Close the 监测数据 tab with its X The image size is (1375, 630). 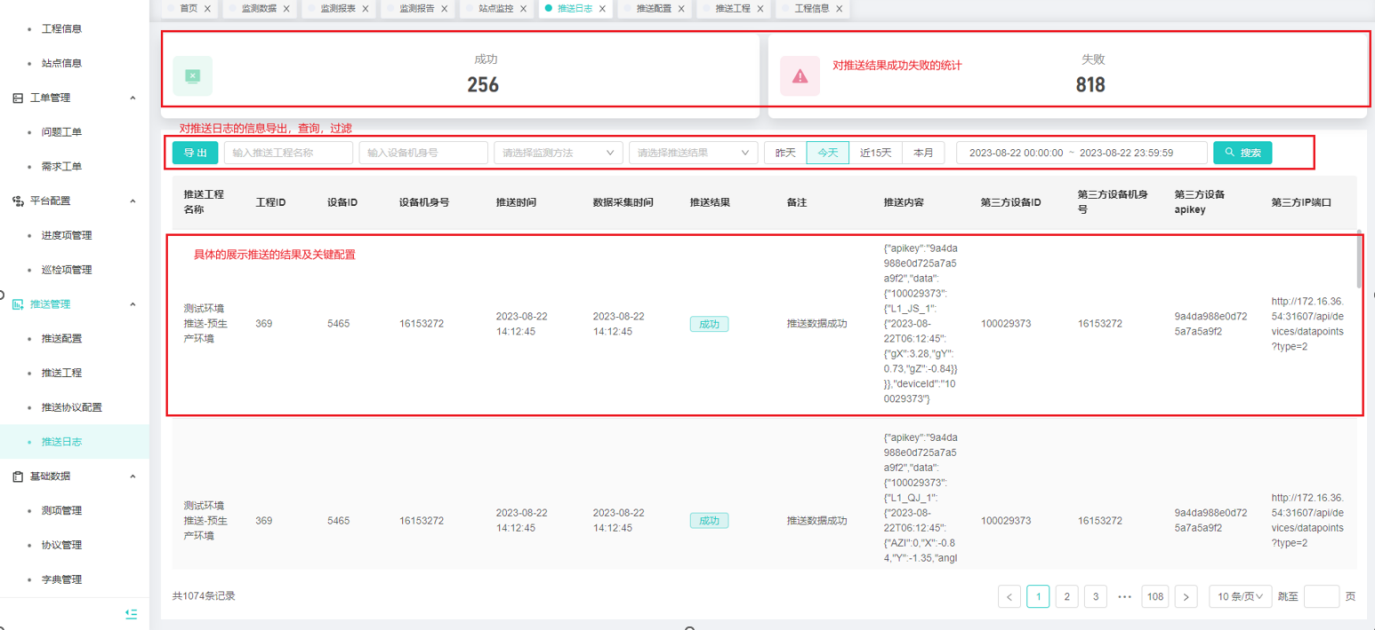(286, 9)
